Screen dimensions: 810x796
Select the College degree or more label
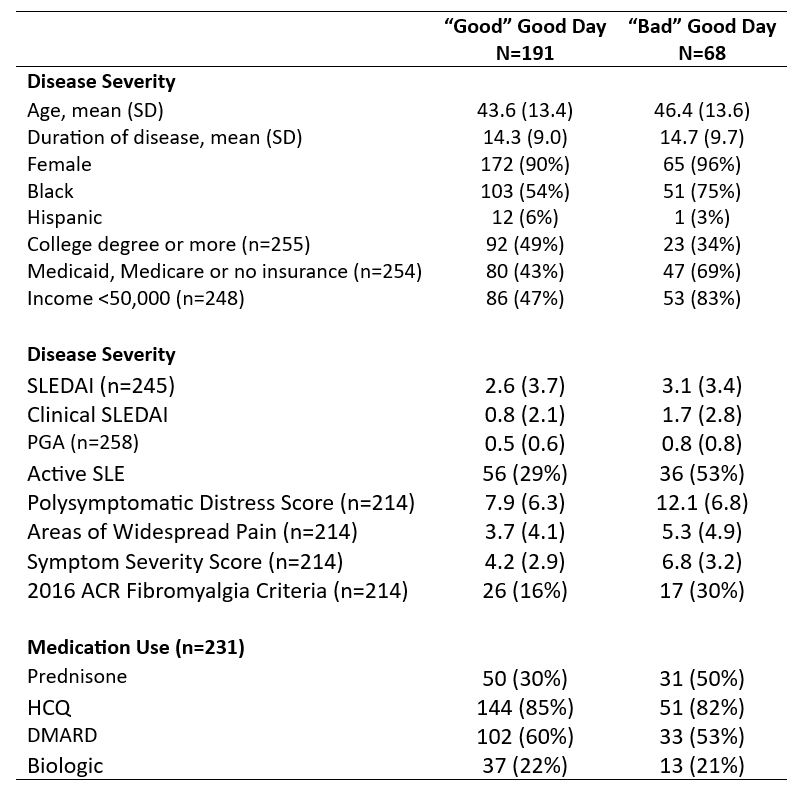click(x=168, y=244)
